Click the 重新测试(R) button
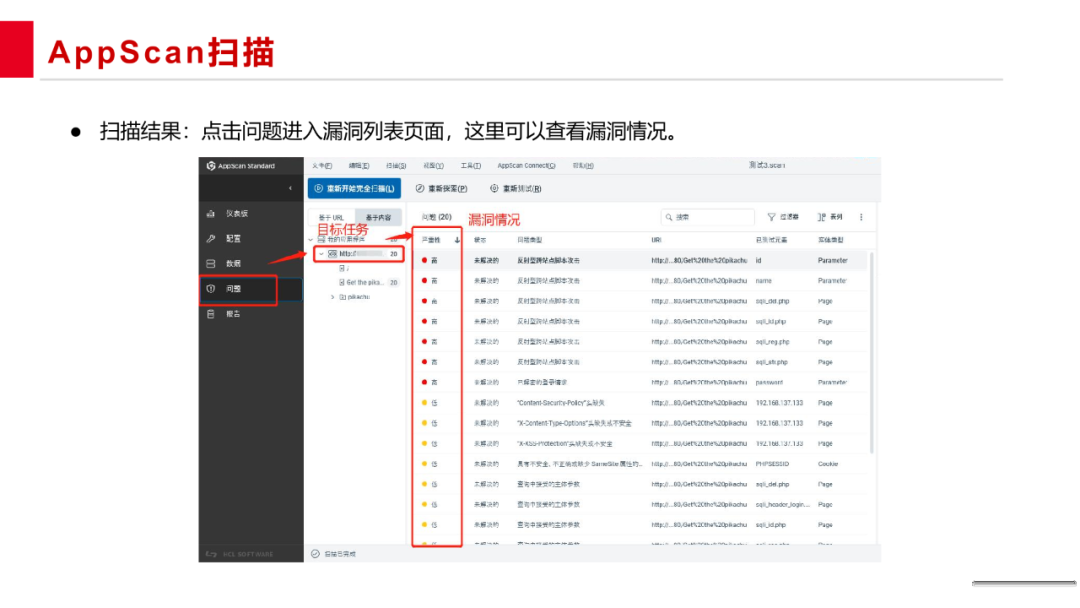The width and height of the screenshot is (1080, 608). pyautogui.click(x=516, y=189)
